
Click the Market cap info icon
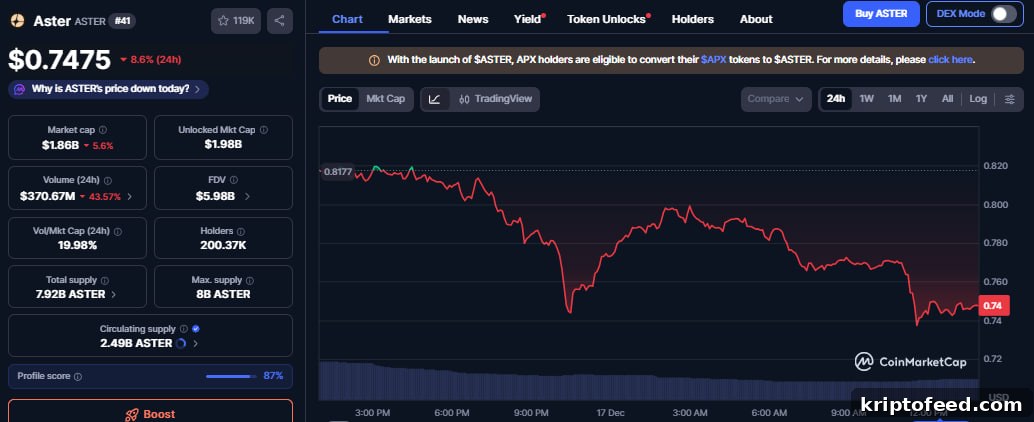click(x=103, y=131)
